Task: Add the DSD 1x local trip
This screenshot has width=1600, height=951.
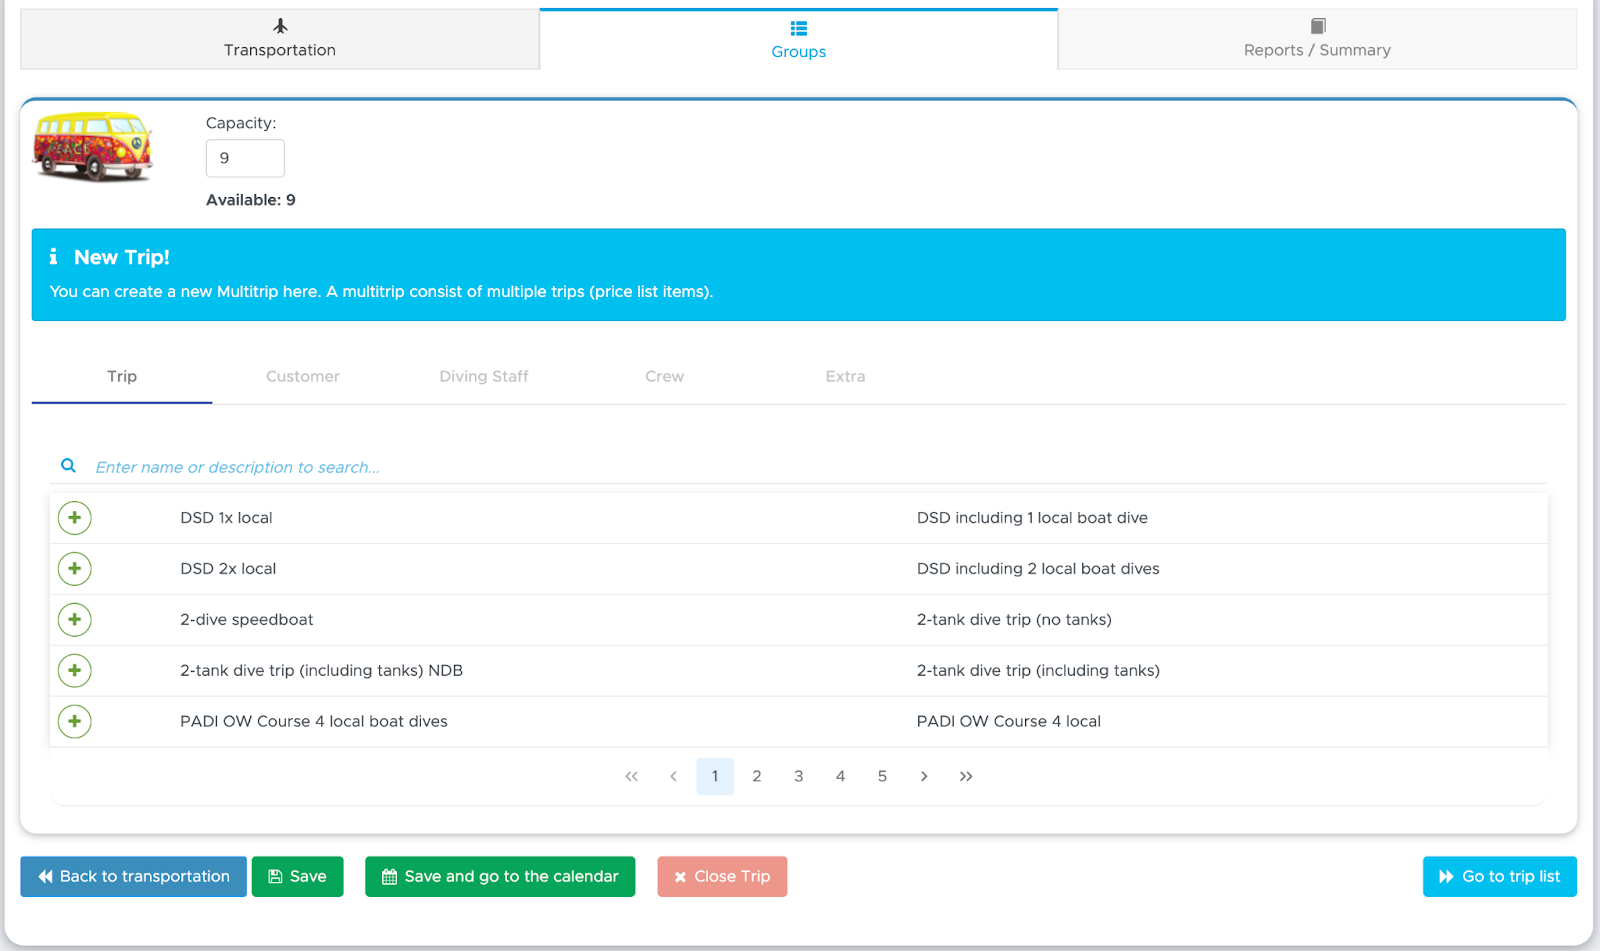Action: pos(75,518)
